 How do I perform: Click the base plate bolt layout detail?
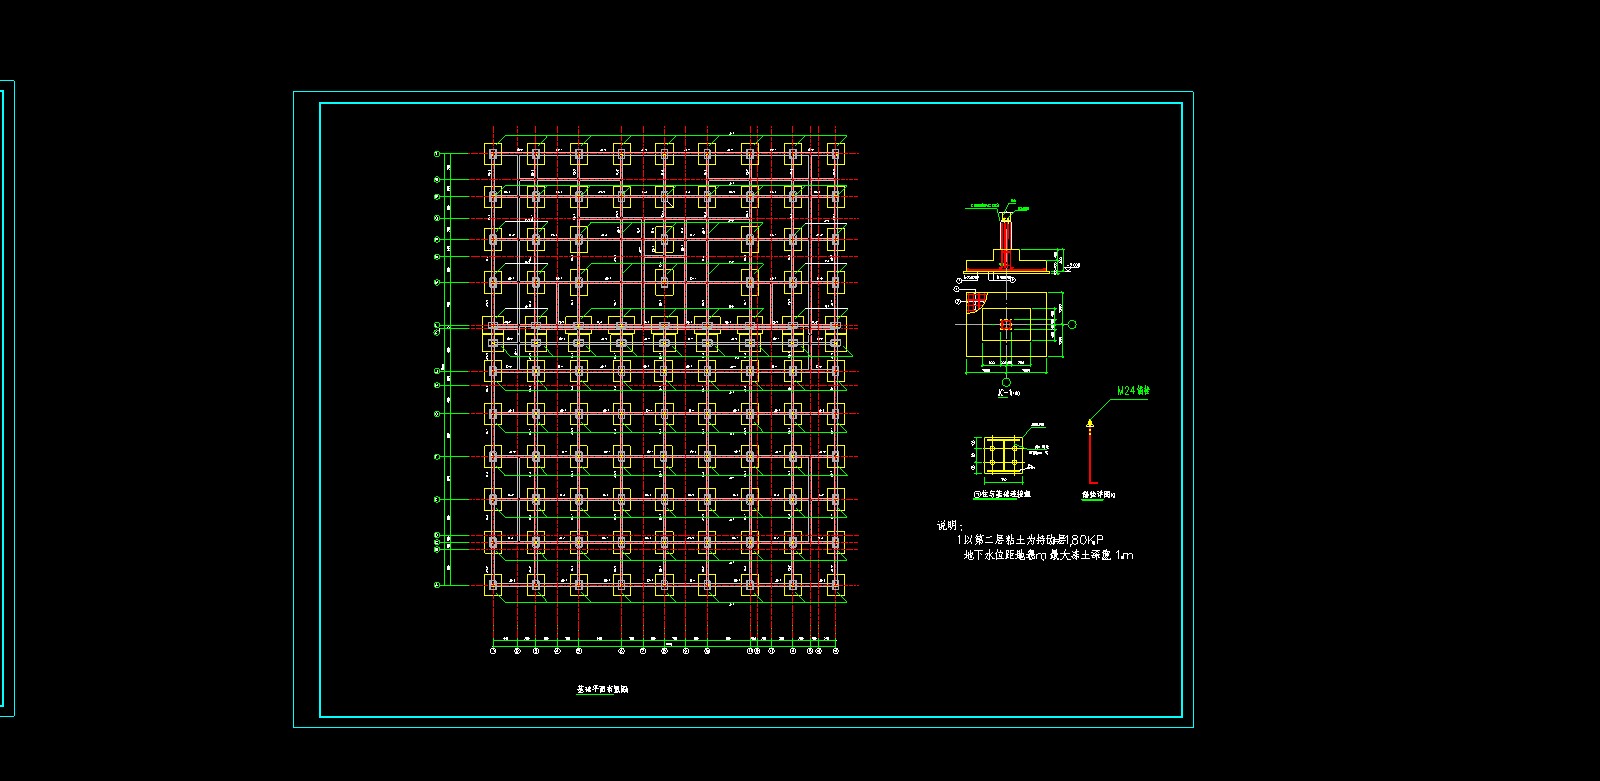1004,455
